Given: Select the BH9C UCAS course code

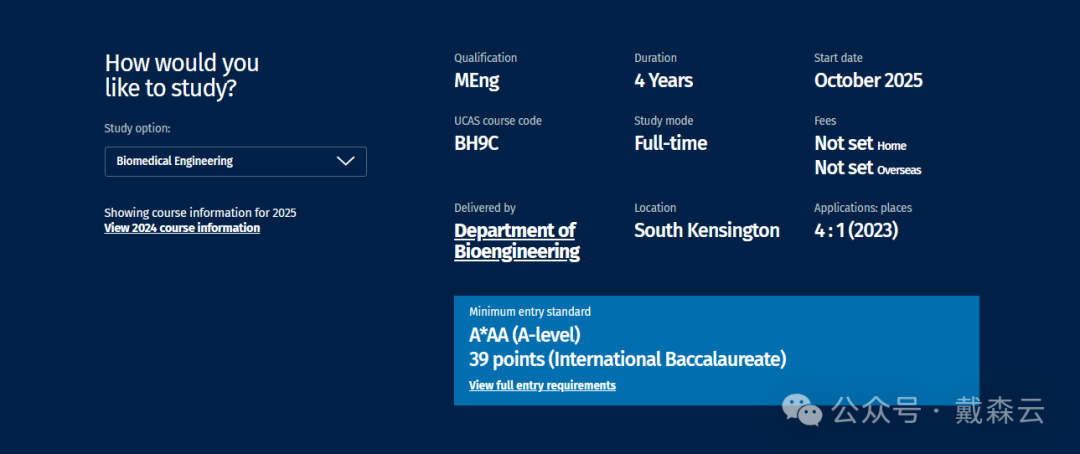Looking at the screenshot, I should point(476,143).
